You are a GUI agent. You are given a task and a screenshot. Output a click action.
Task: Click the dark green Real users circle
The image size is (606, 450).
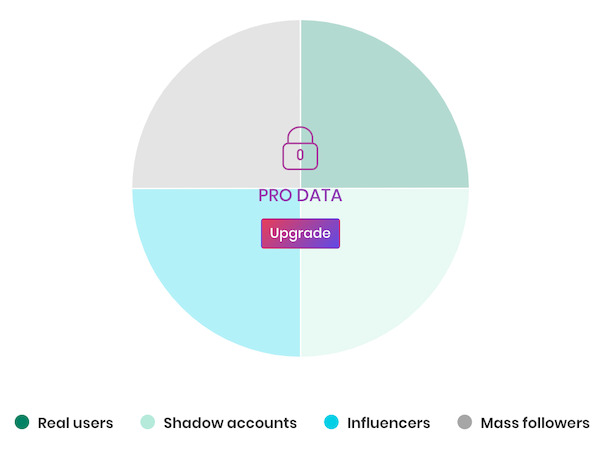22,422
